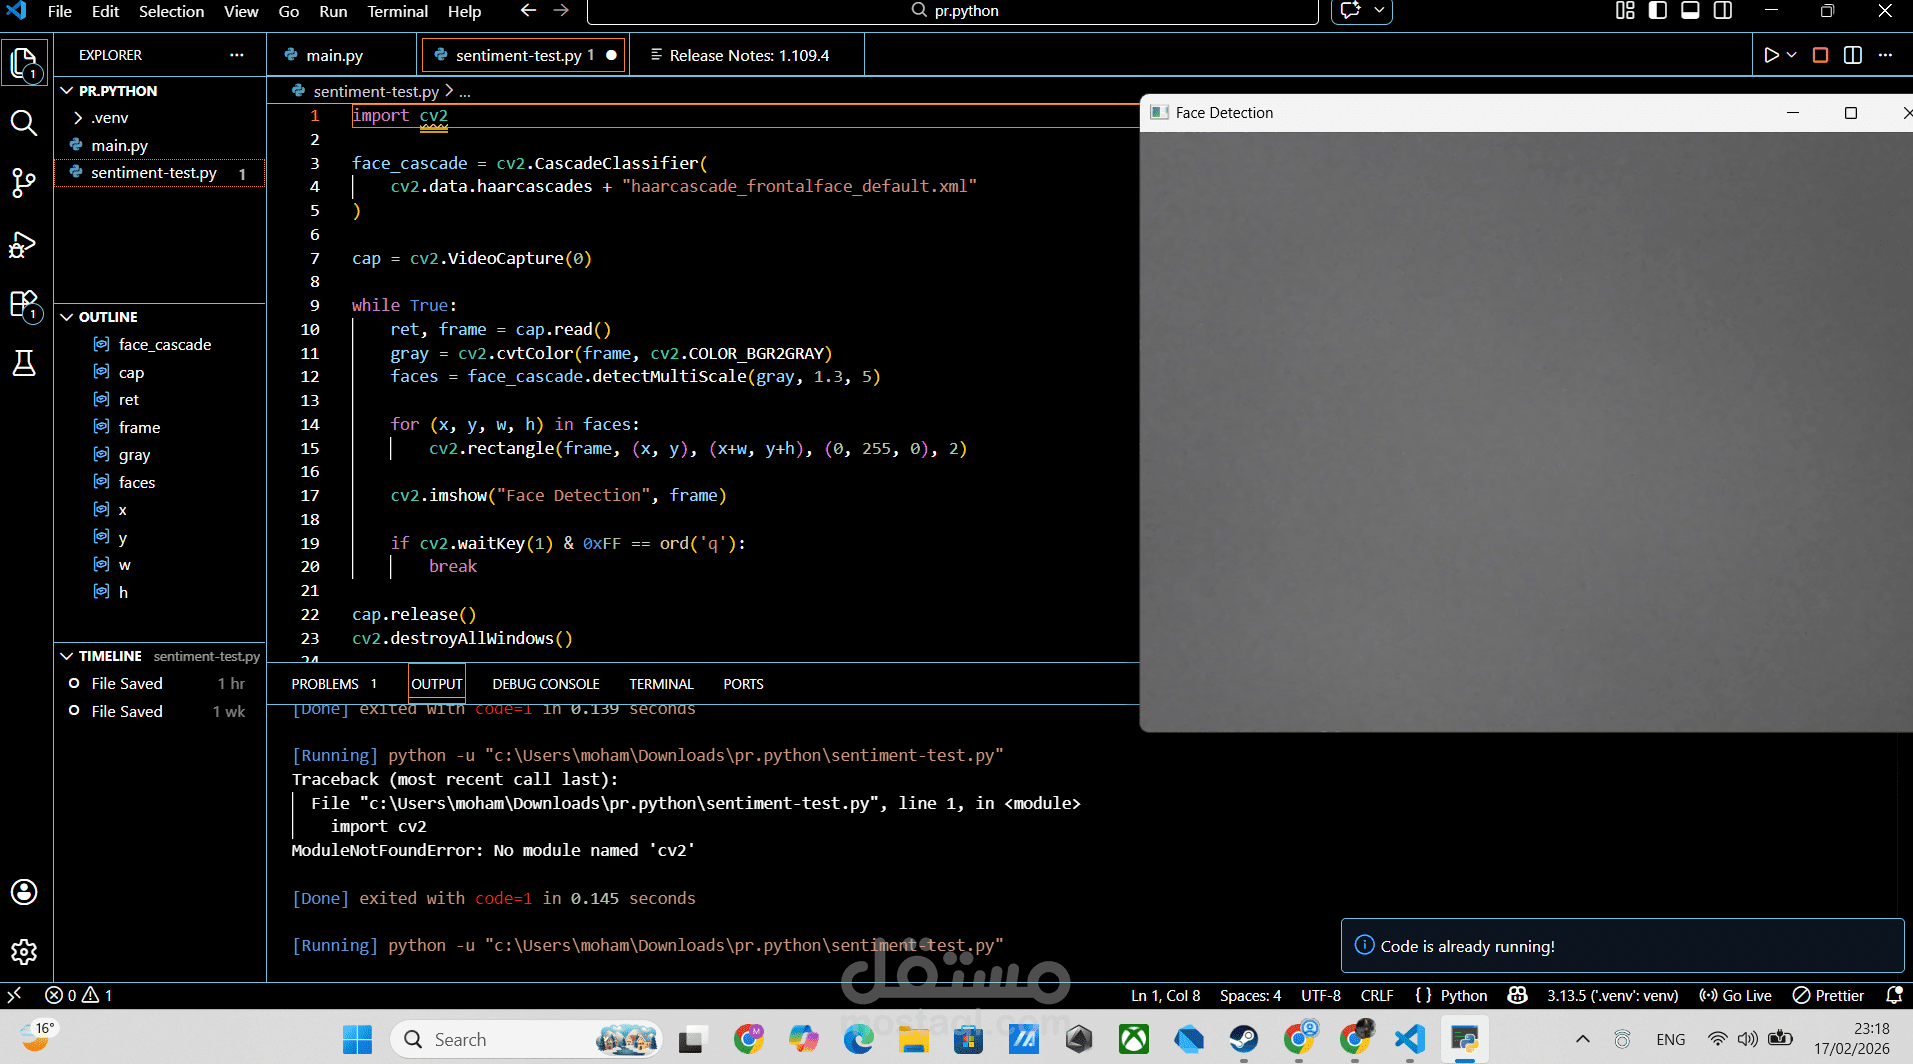Click the Run Code play button
This screenshot has width=1913, height=1064.
tap(1771, 55)
